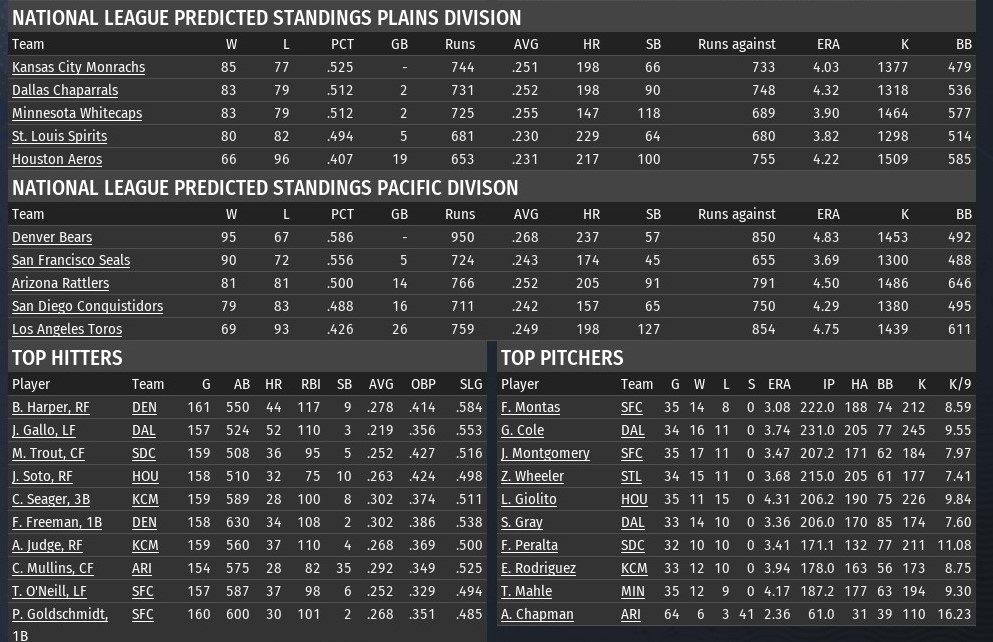The image size is (993, 642).
Task: Go to Los Angeles Toros team page
Action: pyautogui.click(x=67, y=329)
